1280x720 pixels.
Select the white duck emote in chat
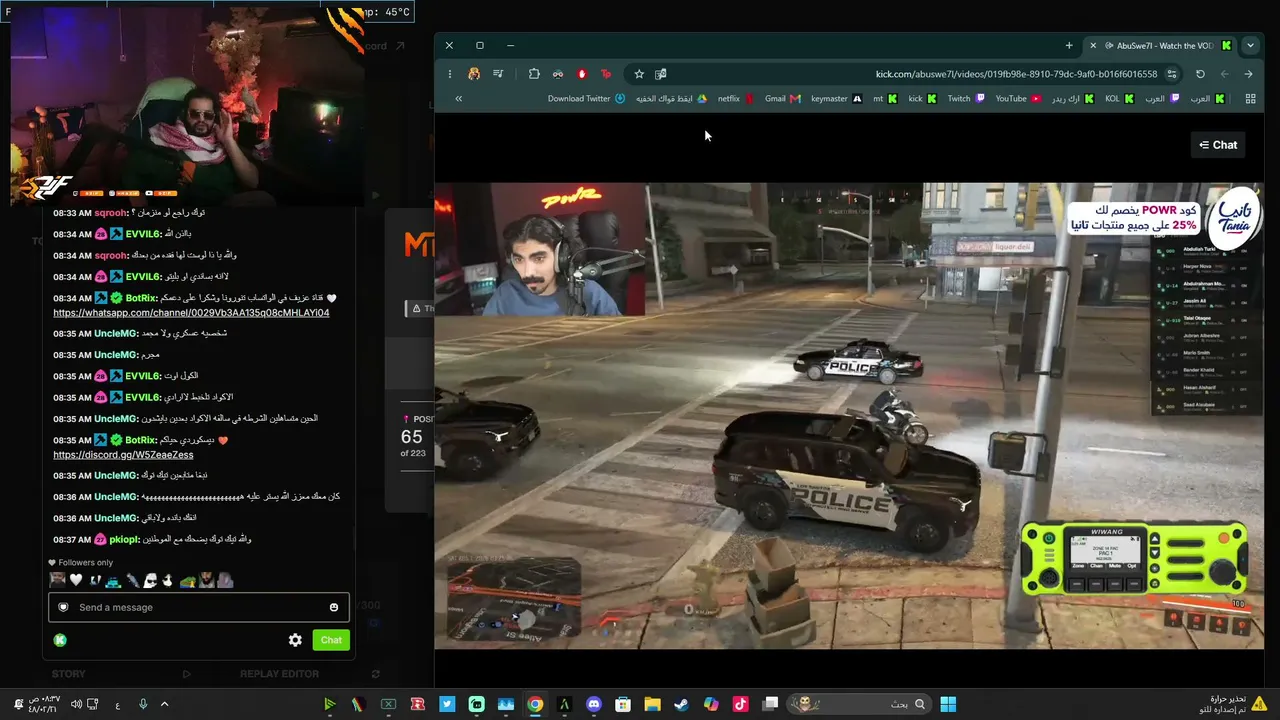tap(168, 580)
